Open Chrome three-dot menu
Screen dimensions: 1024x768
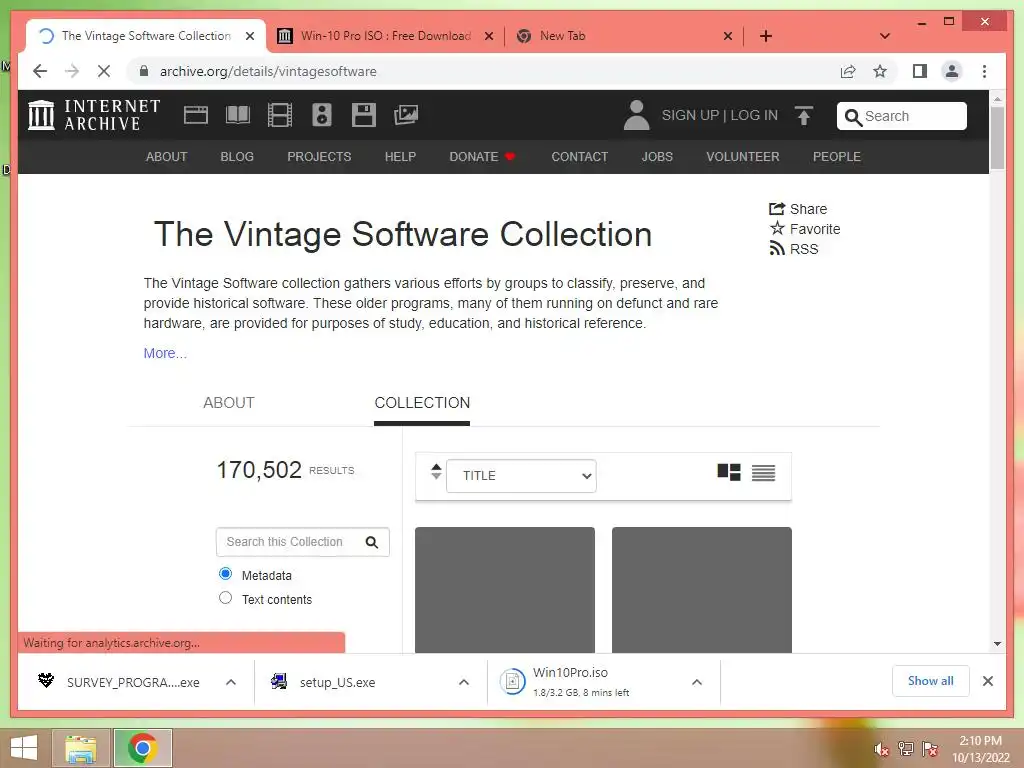[984, 71]
